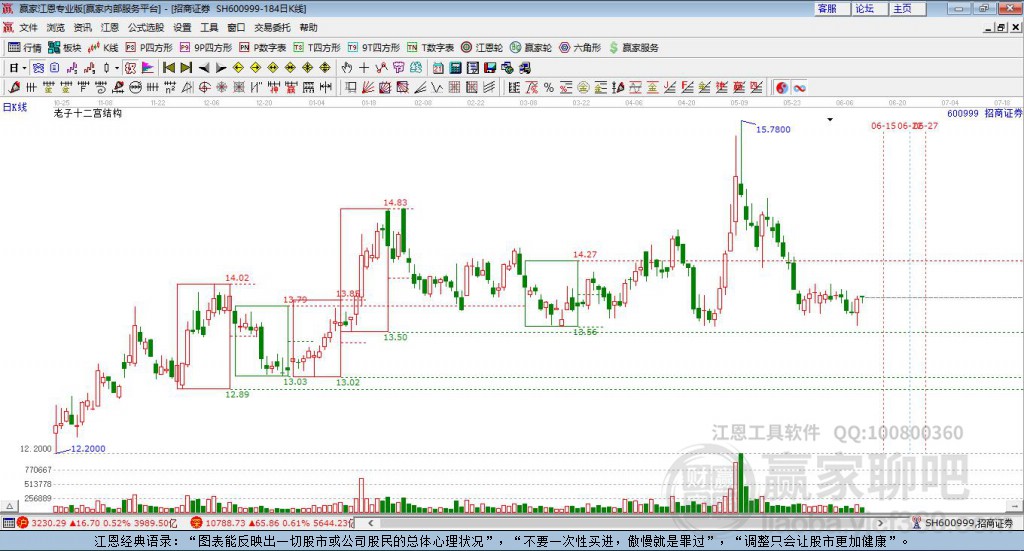Open the 江恩轮 Gann wheel

click(x=482, y=48)
